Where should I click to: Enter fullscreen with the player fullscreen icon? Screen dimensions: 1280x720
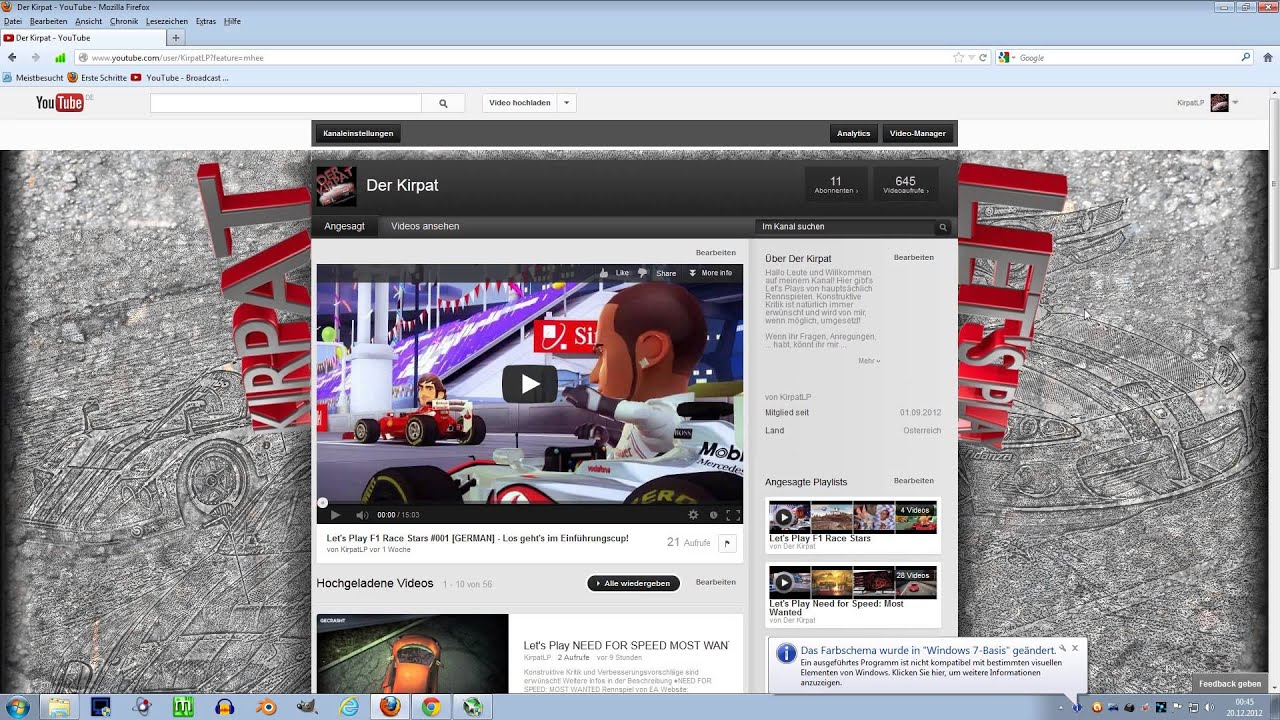point(732,515)
